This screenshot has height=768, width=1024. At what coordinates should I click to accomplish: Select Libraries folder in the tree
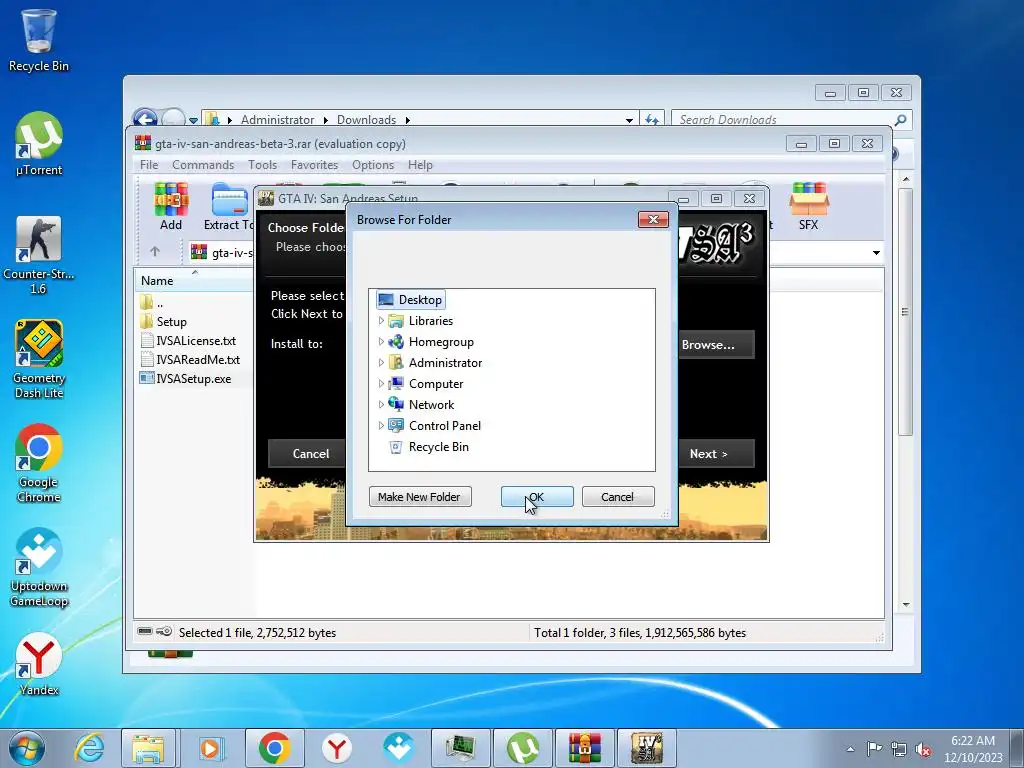tap(430, 321)
